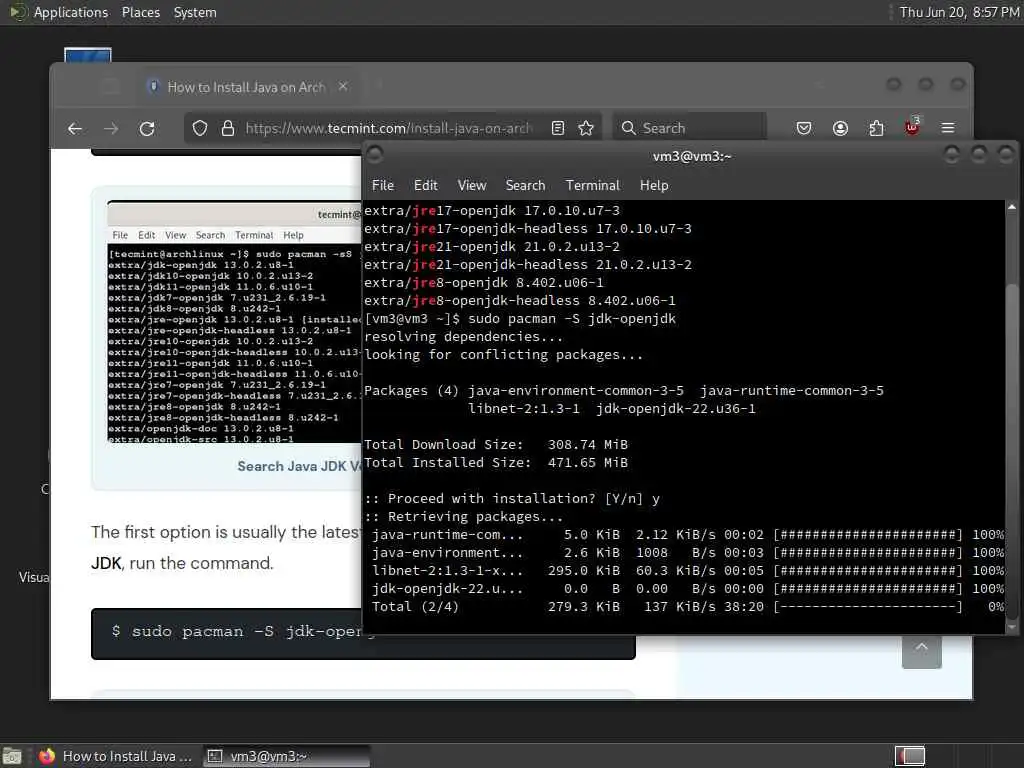Click the workspace switcher in bottom panel

(910, 756)
